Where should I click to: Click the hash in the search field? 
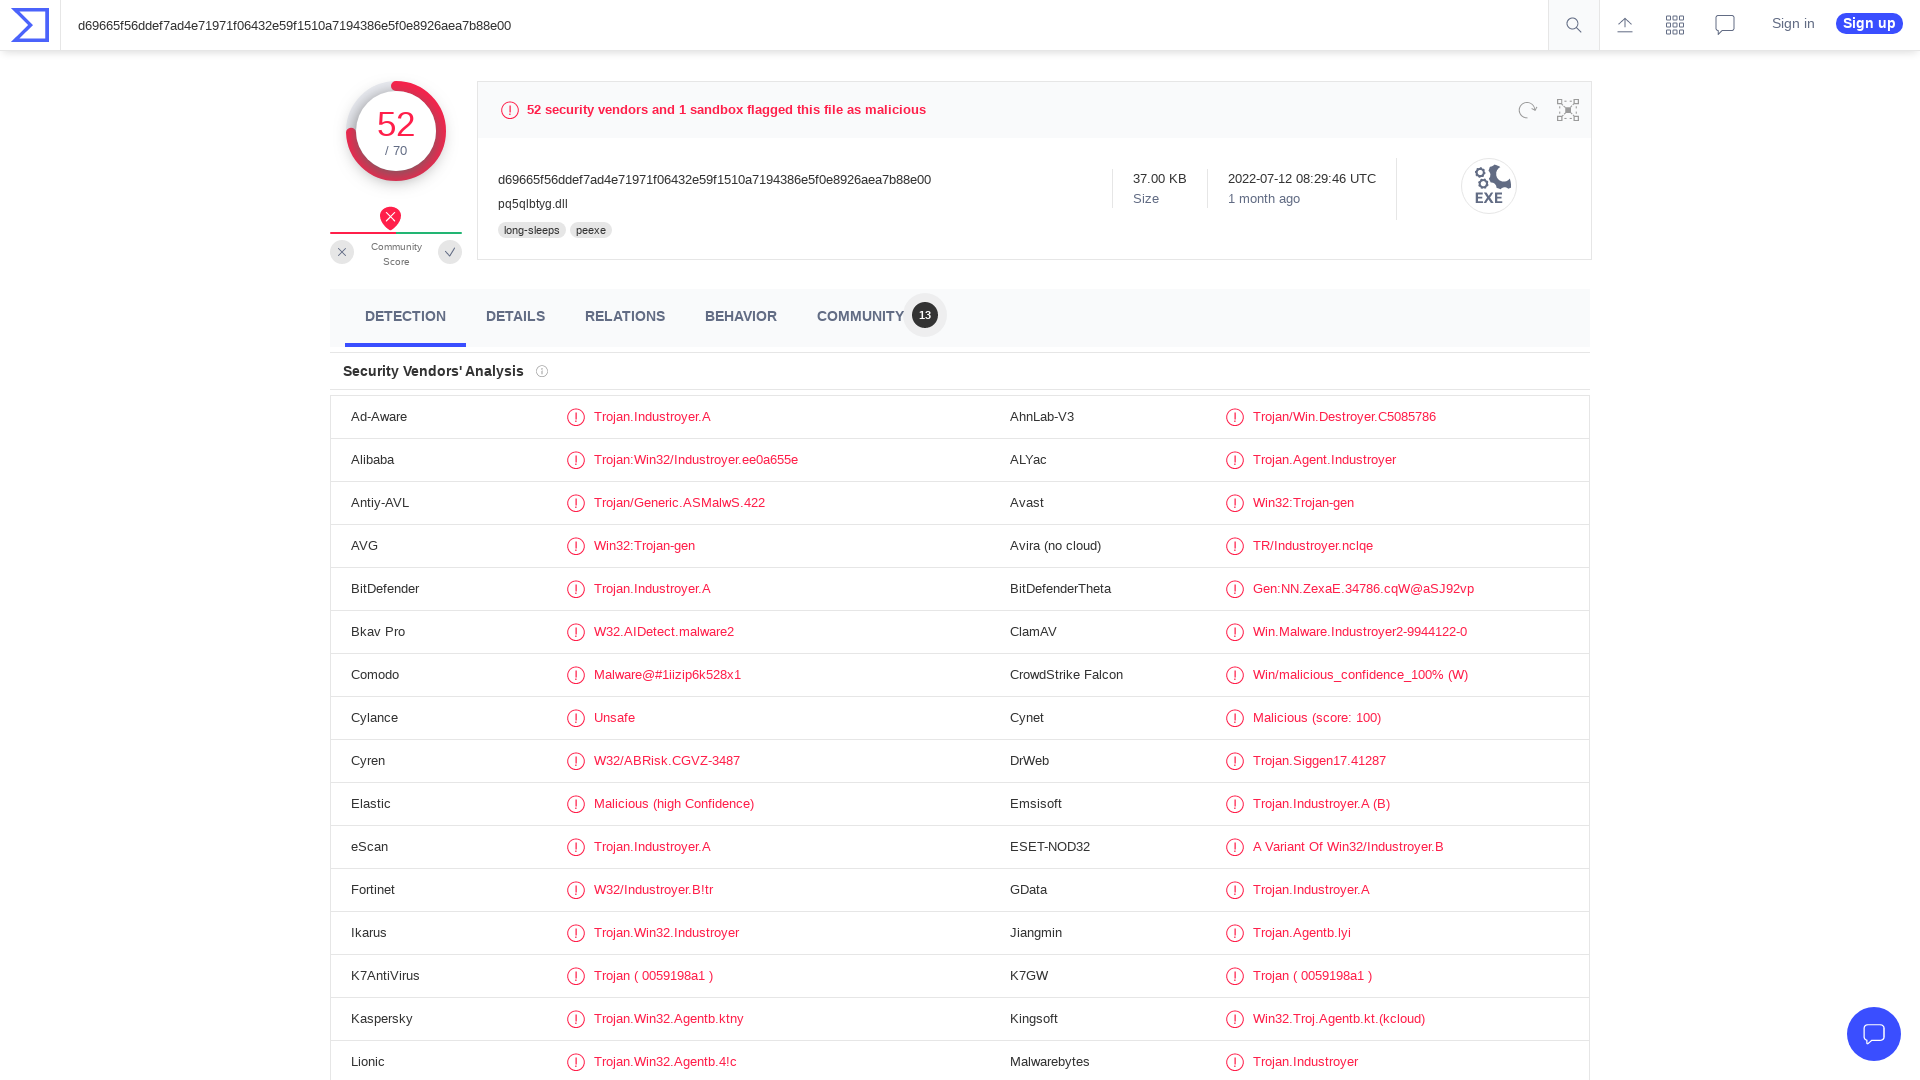pyautogui.click(x=294, y=26)
